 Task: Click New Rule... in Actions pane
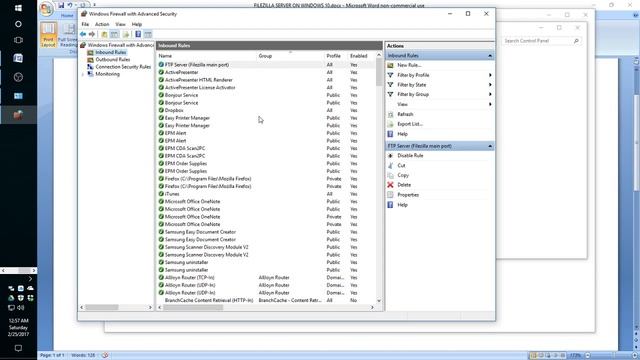pyautogui.click(x=409, y=65)
